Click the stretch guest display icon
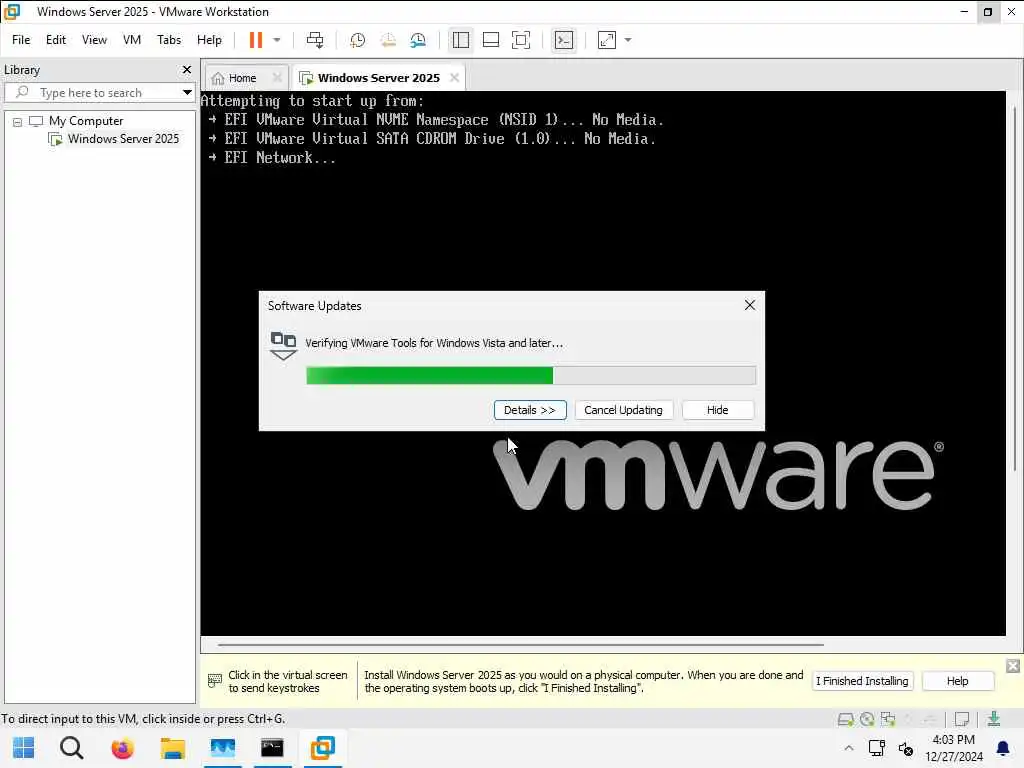This screenshot has width=1024, height=768. [x=607, y=40]
